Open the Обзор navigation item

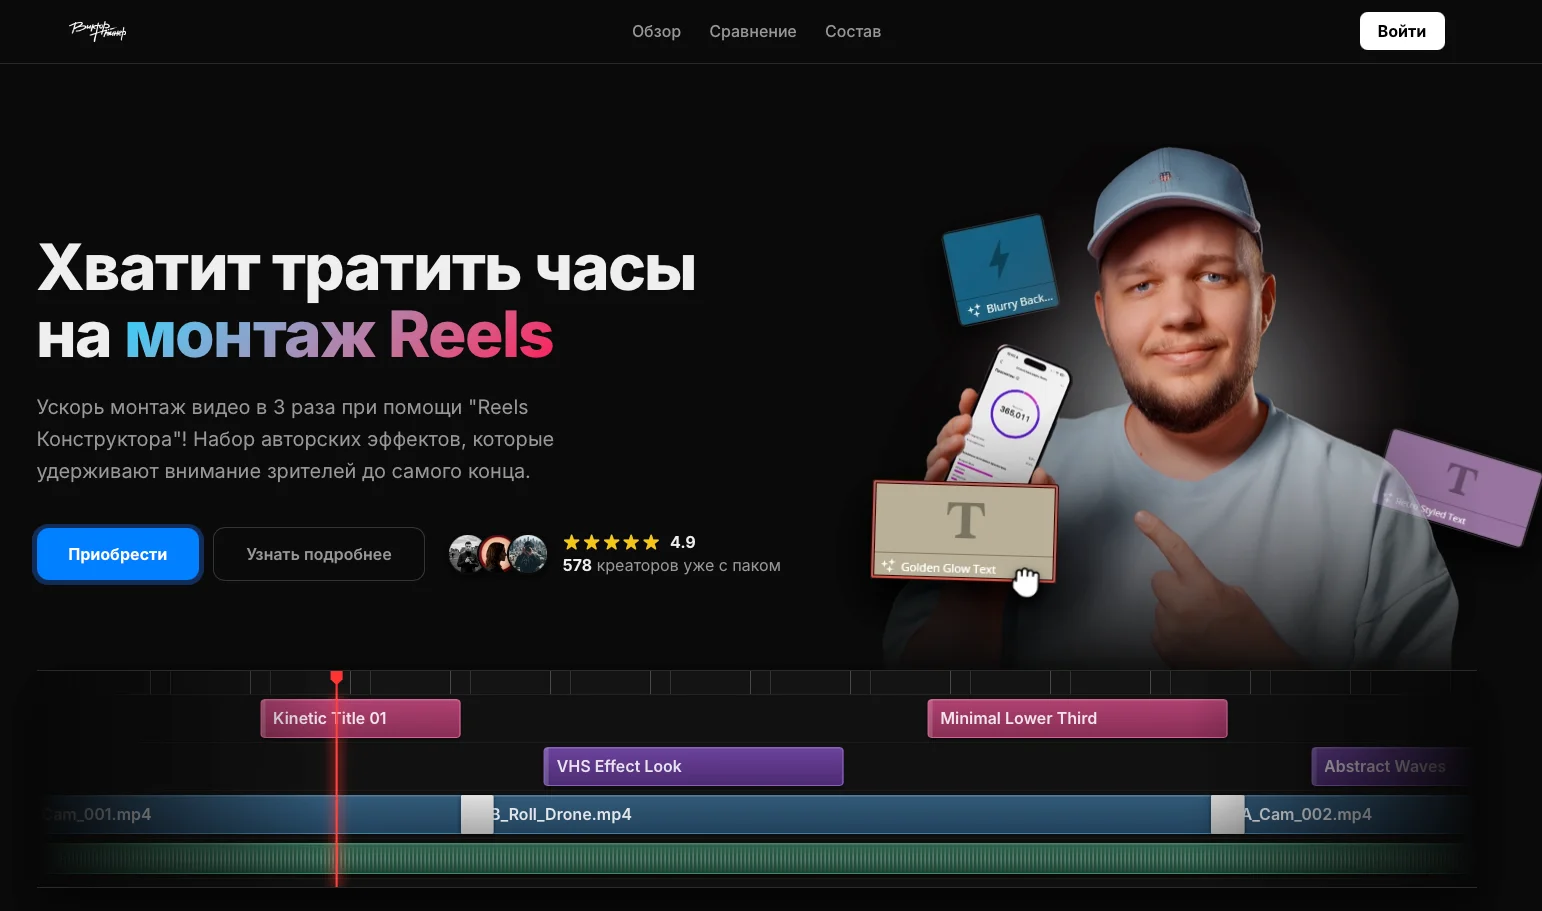(x=656, y=31)
